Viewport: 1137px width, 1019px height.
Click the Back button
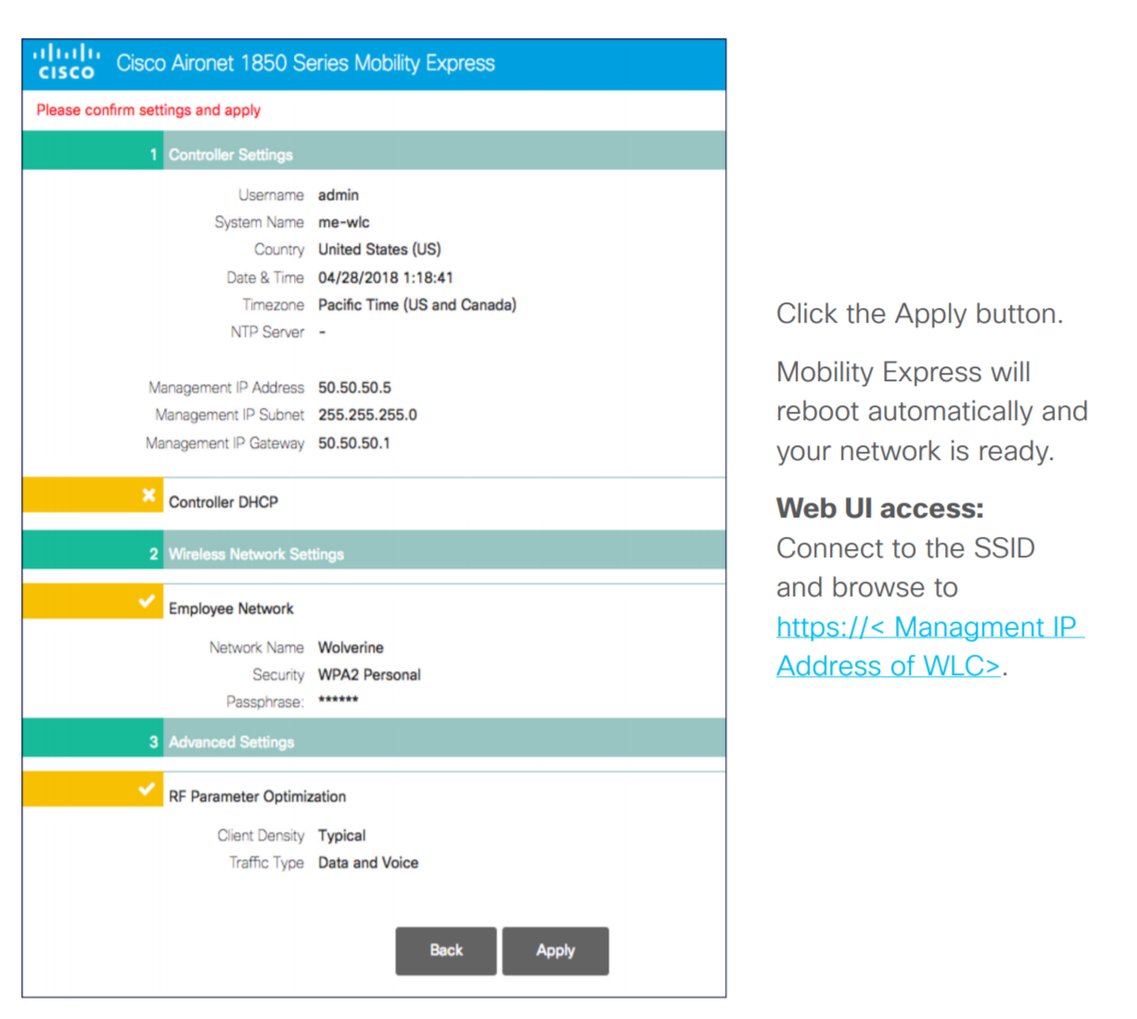(446, 951)
